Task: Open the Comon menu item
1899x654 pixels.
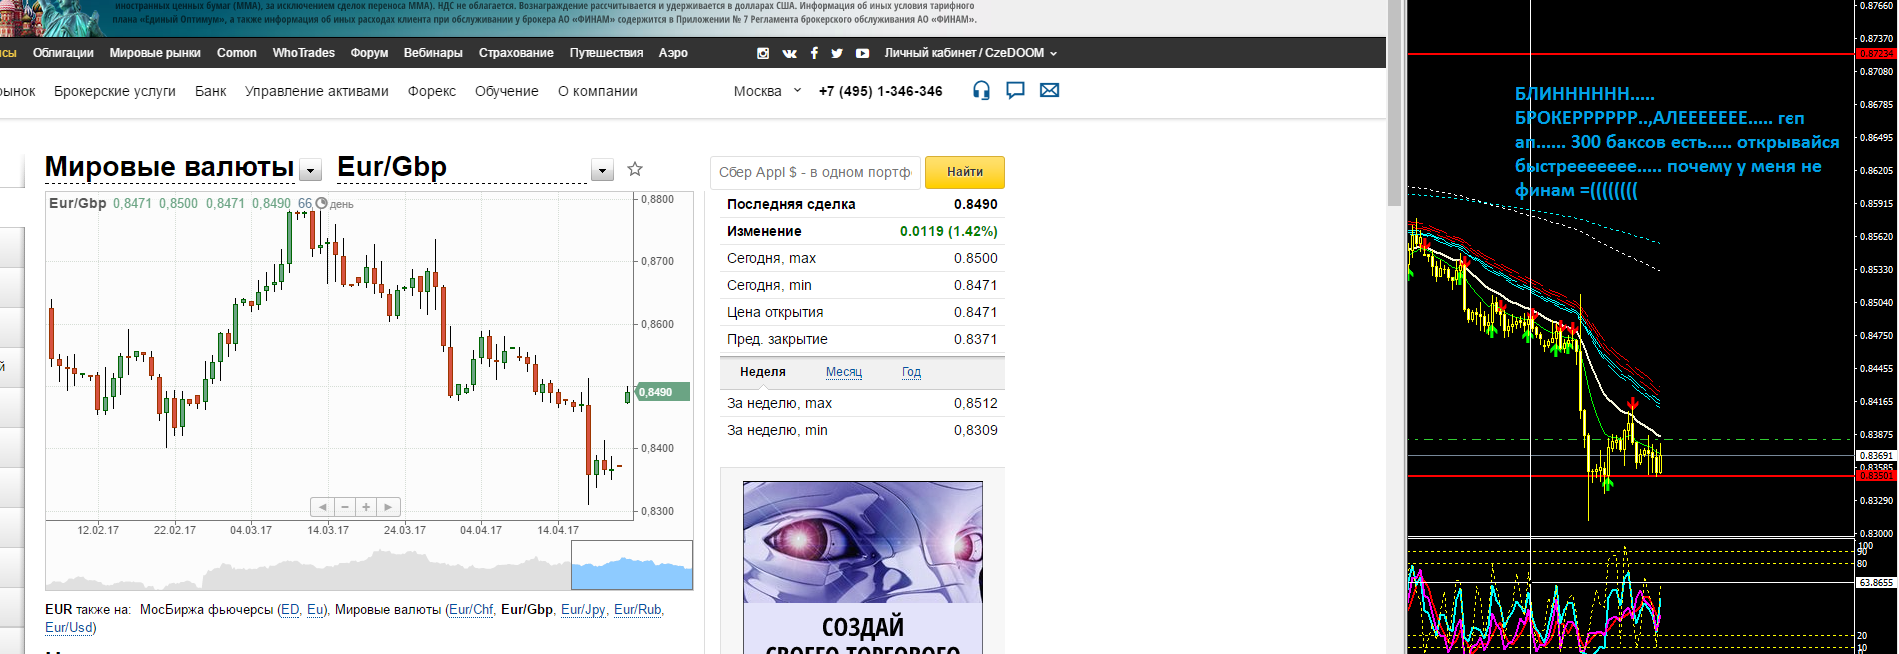Action: click(237, 53)
